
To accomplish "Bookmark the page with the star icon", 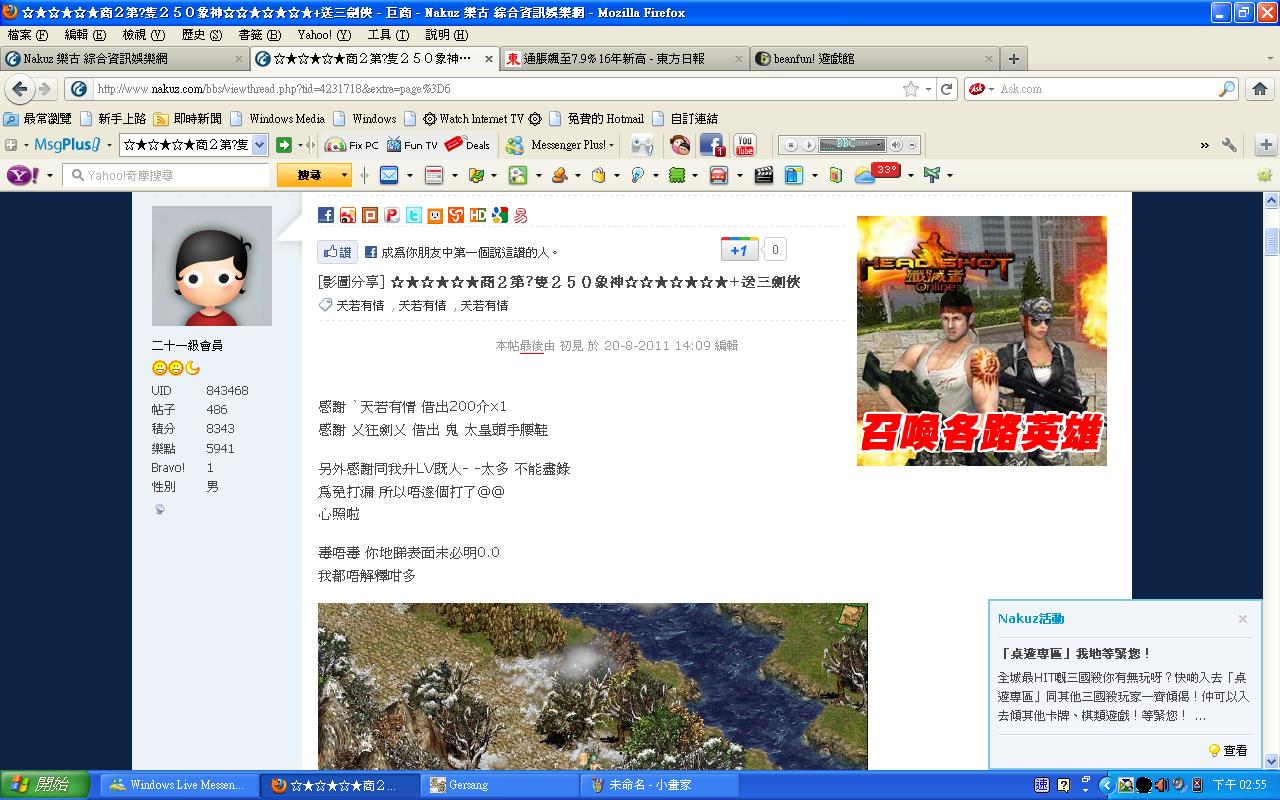I will click(x=910, y=89).
